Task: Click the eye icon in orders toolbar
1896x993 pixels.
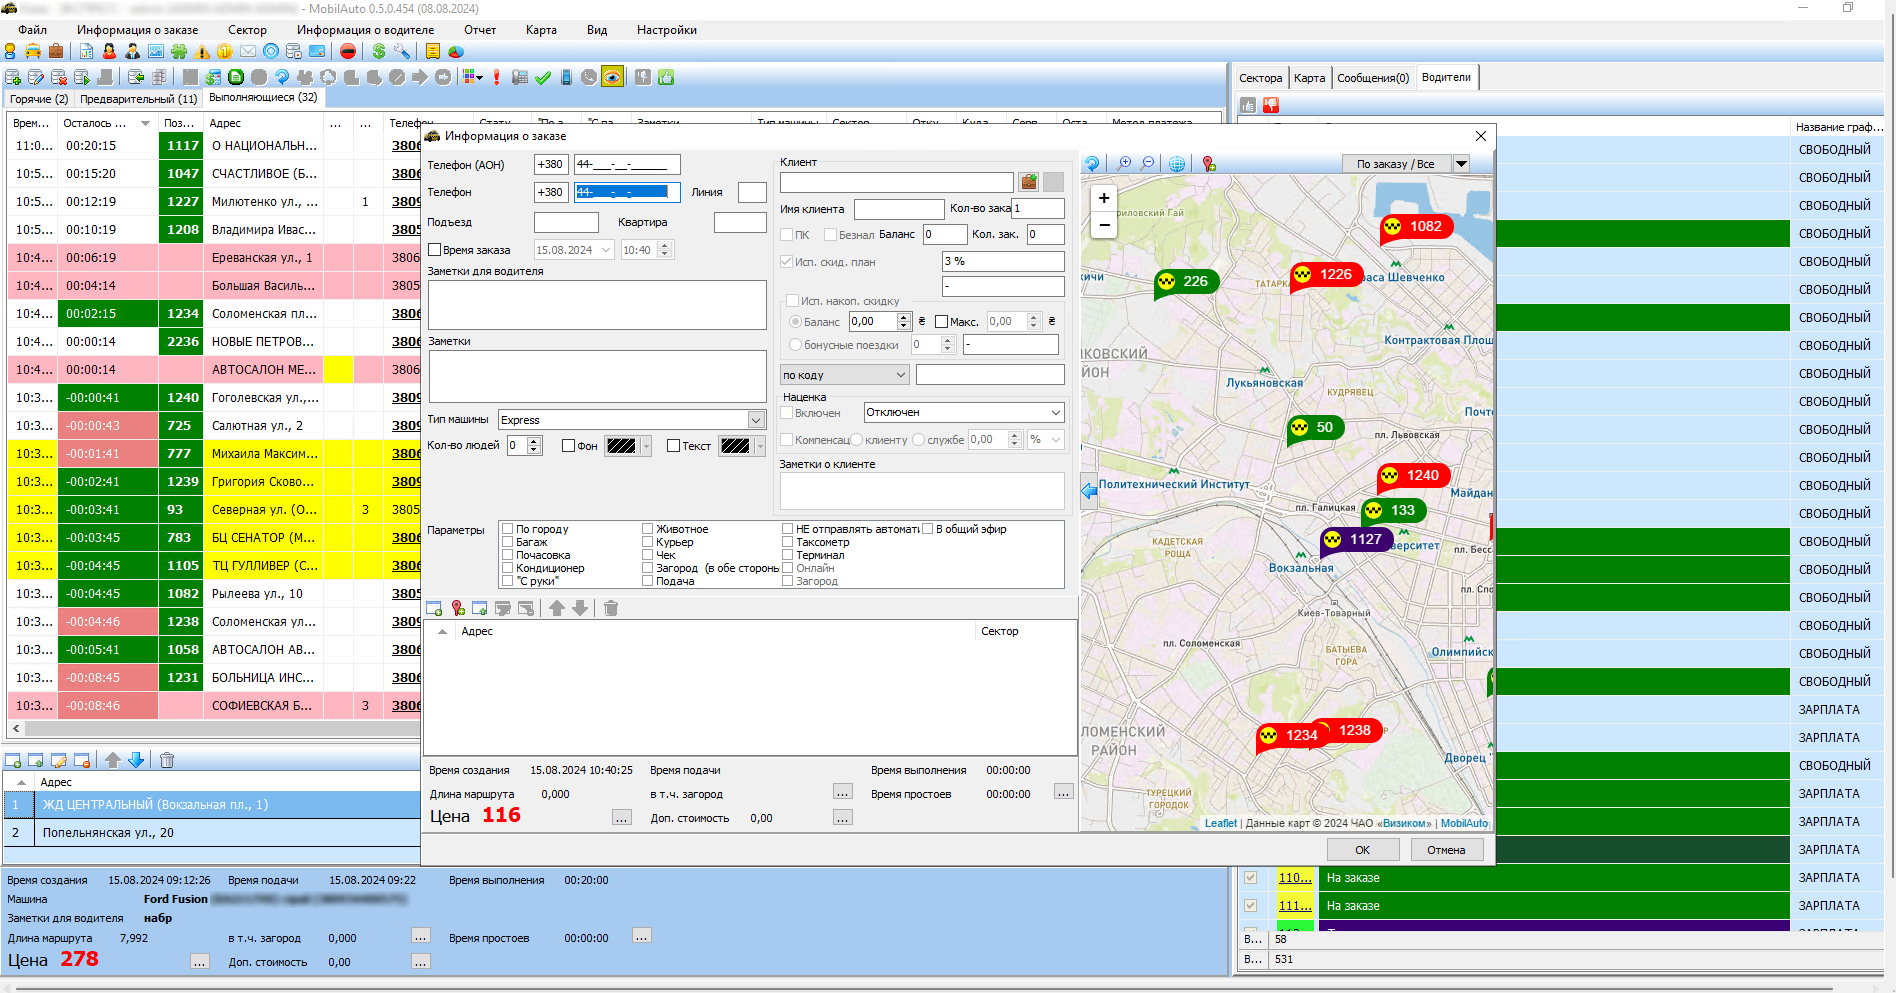Action: tap(612, 77)
